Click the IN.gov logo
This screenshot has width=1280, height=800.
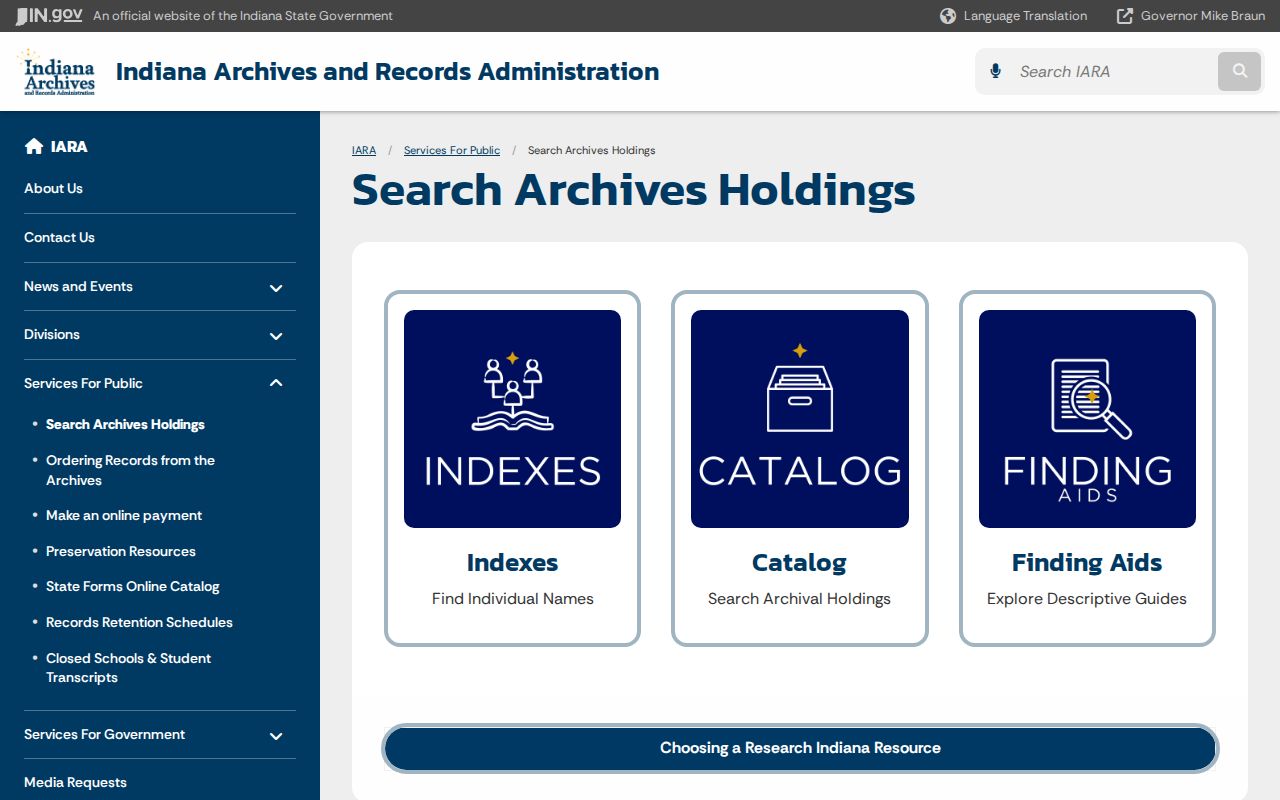(49, 16)
